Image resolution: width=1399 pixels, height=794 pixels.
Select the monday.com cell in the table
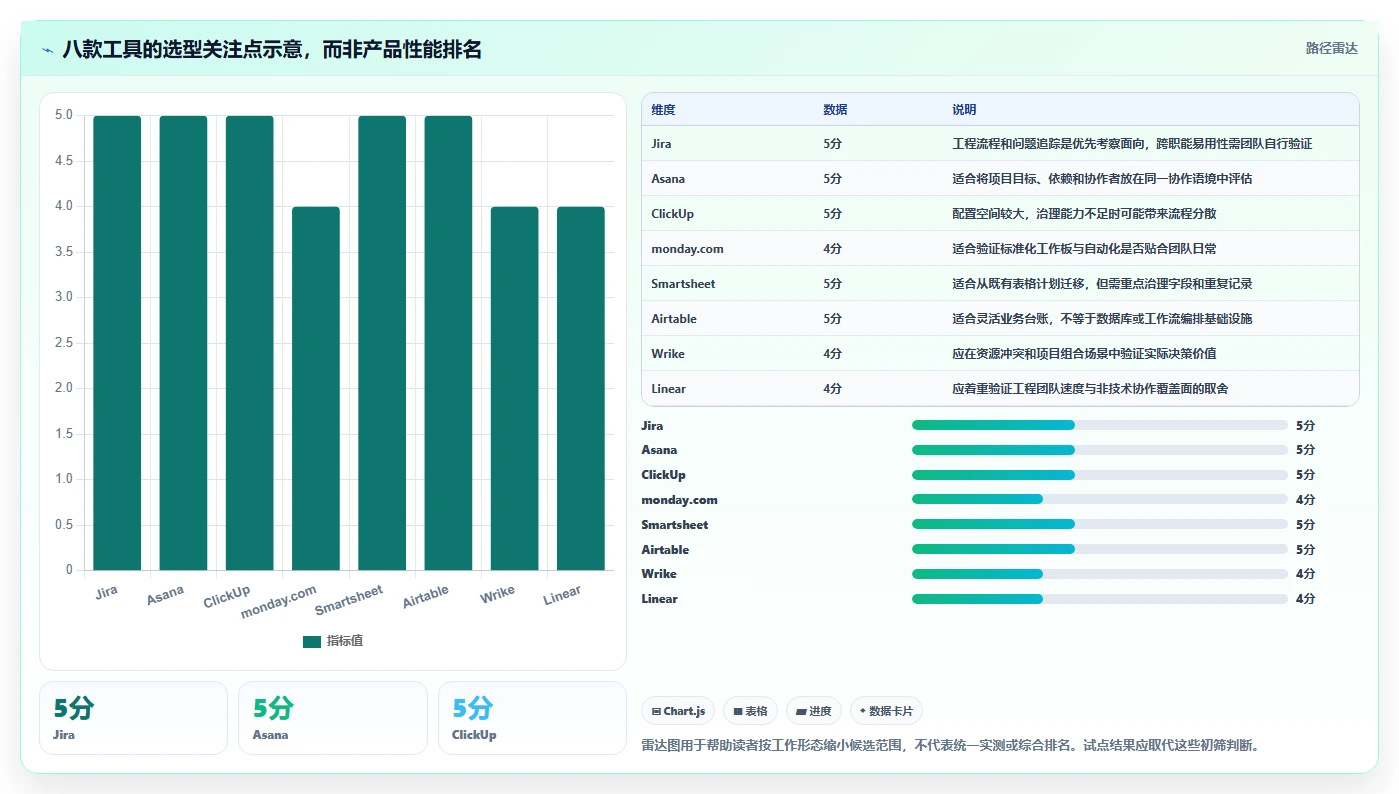pos(687,249)
